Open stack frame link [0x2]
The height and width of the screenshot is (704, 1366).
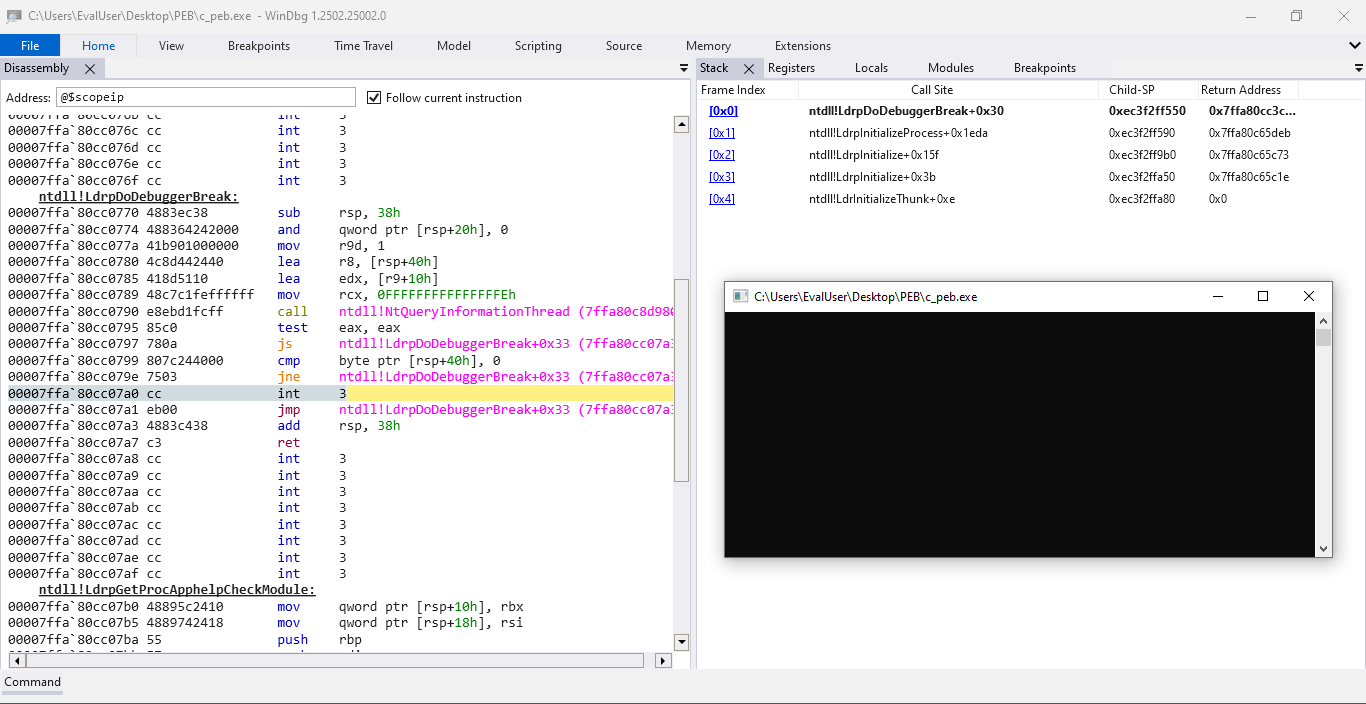pyautogui.click(x=722, y=155)
